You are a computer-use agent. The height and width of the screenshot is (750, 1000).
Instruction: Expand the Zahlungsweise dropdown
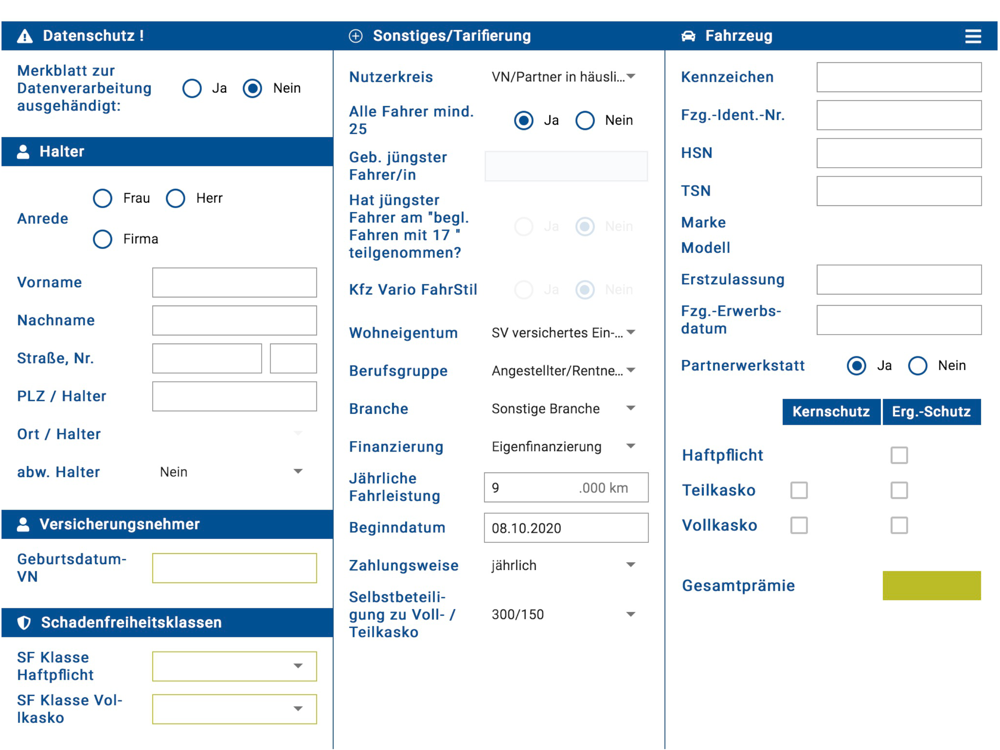(x=564, y=566)
